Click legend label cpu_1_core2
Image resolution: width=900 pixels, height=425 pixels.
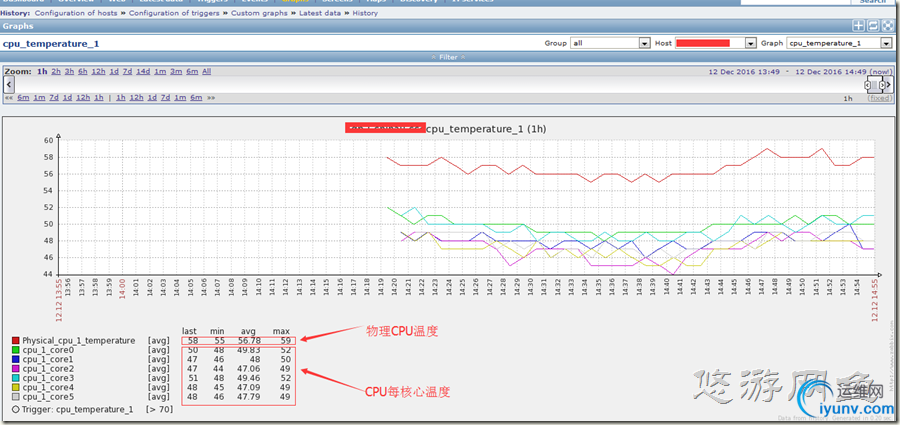(x=48, y=368)
